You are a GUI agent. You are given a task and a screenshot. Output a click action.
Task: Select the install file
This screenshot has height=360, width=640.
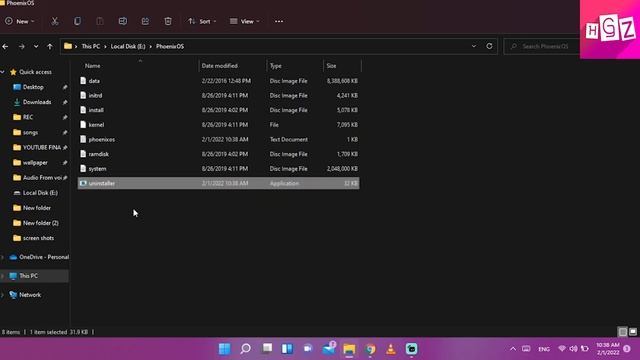(219, 110)
